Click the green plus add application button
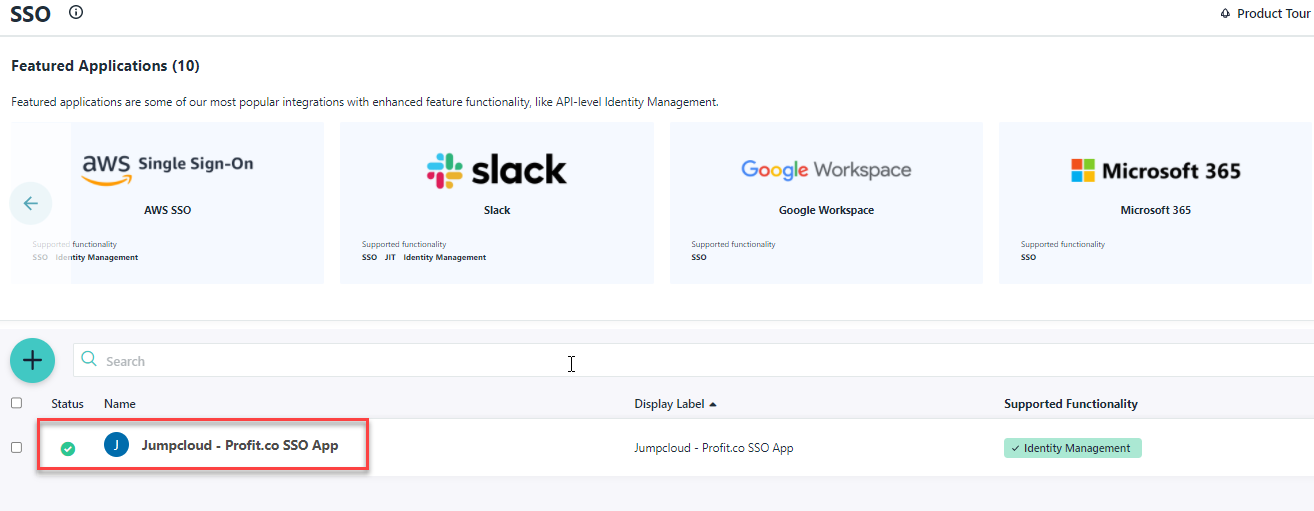 [32, 360]
